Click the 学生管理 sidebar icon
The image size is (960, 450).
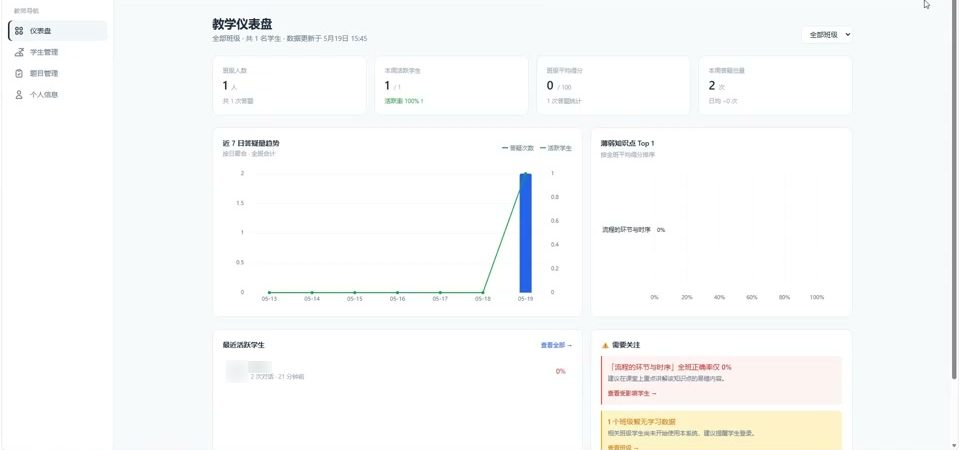click(x=19, y=52)
